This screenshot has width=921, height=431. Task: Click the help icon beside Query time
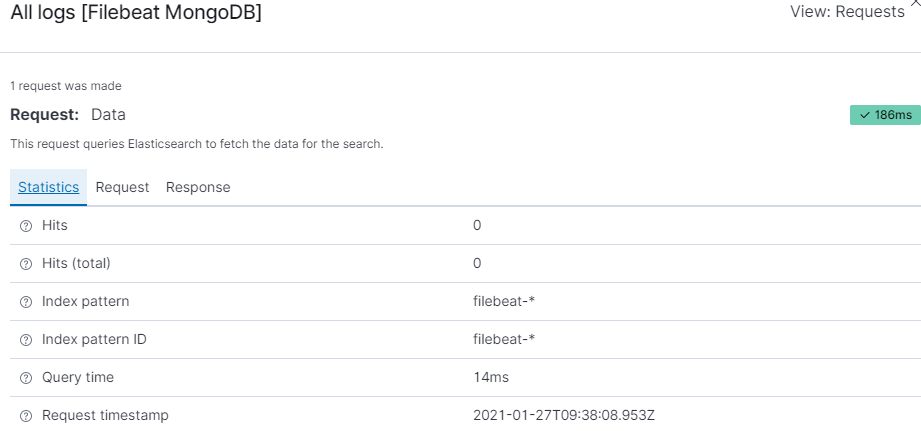pyautogui.click(x=26, y=378)
